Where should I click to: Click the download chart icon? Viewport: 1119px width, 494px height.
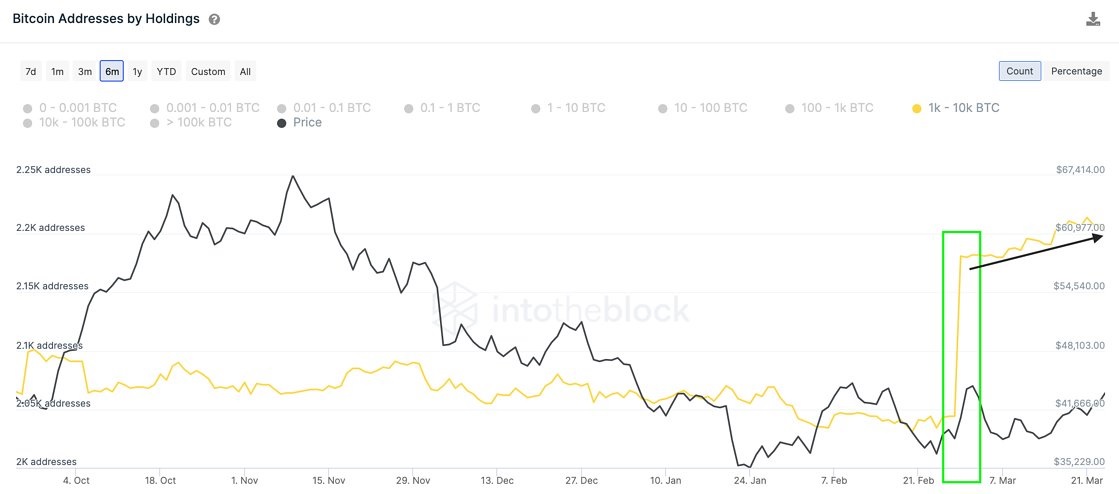tap(1092, 19)
